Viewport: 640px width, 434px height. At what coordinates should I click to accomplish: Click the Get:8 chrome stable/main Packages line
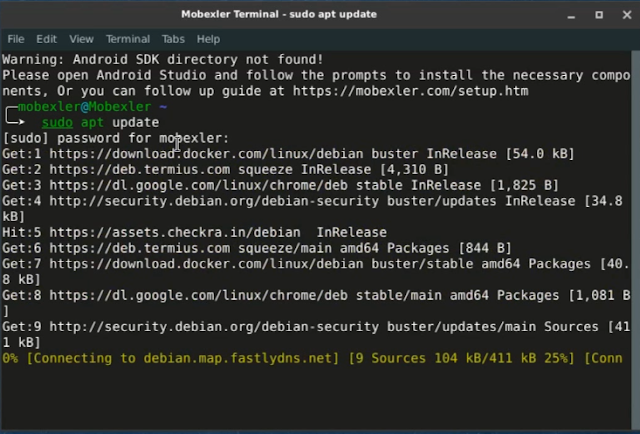(316, 303)
